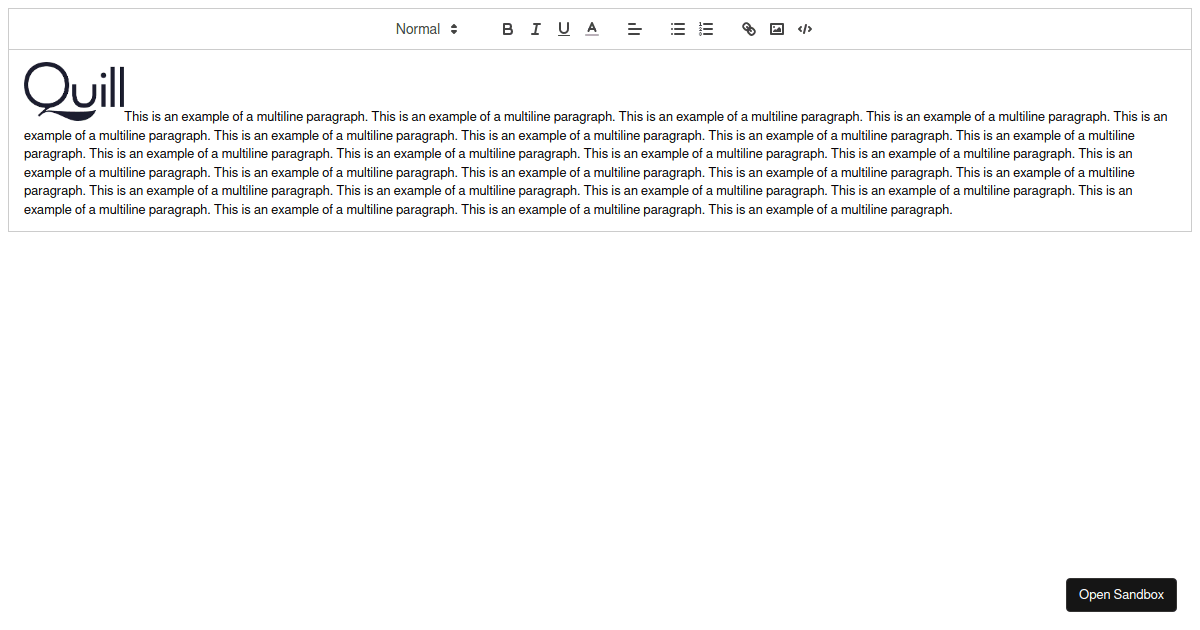1200x630 pixels.
Task: Select the Quill logo image in the editor
Action: click(74, 90)
